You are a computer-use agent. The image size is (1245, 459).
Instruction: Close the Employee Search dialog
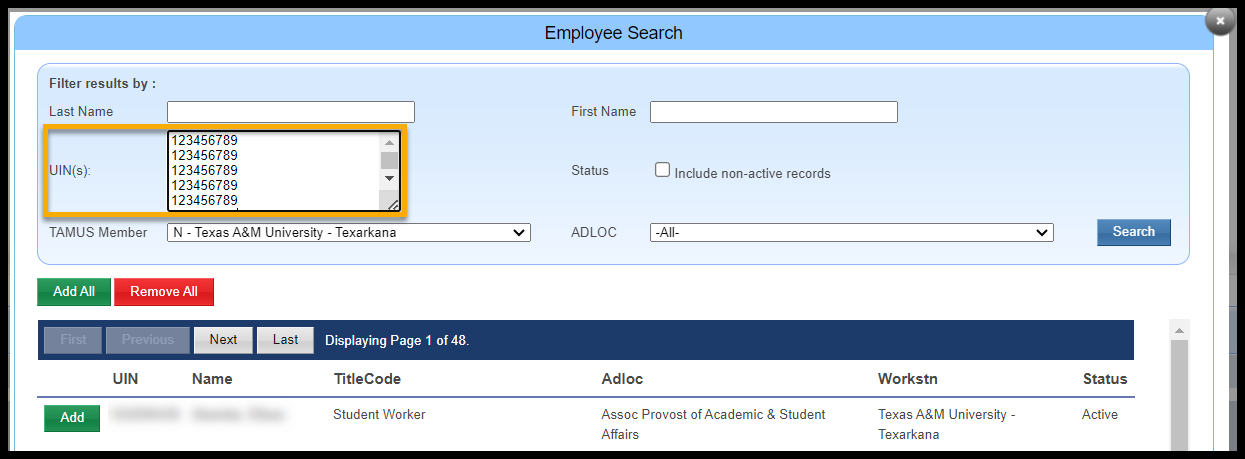click(x=1219, y=21)
